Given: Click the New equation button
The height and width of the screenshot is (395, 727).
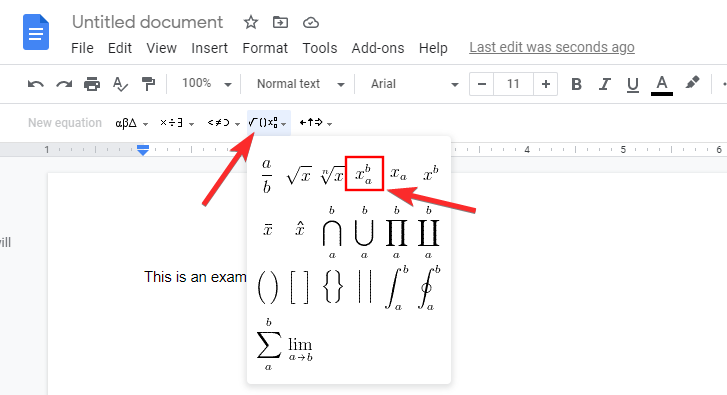Looking at the screenshot, I should (x=65, y=123).
